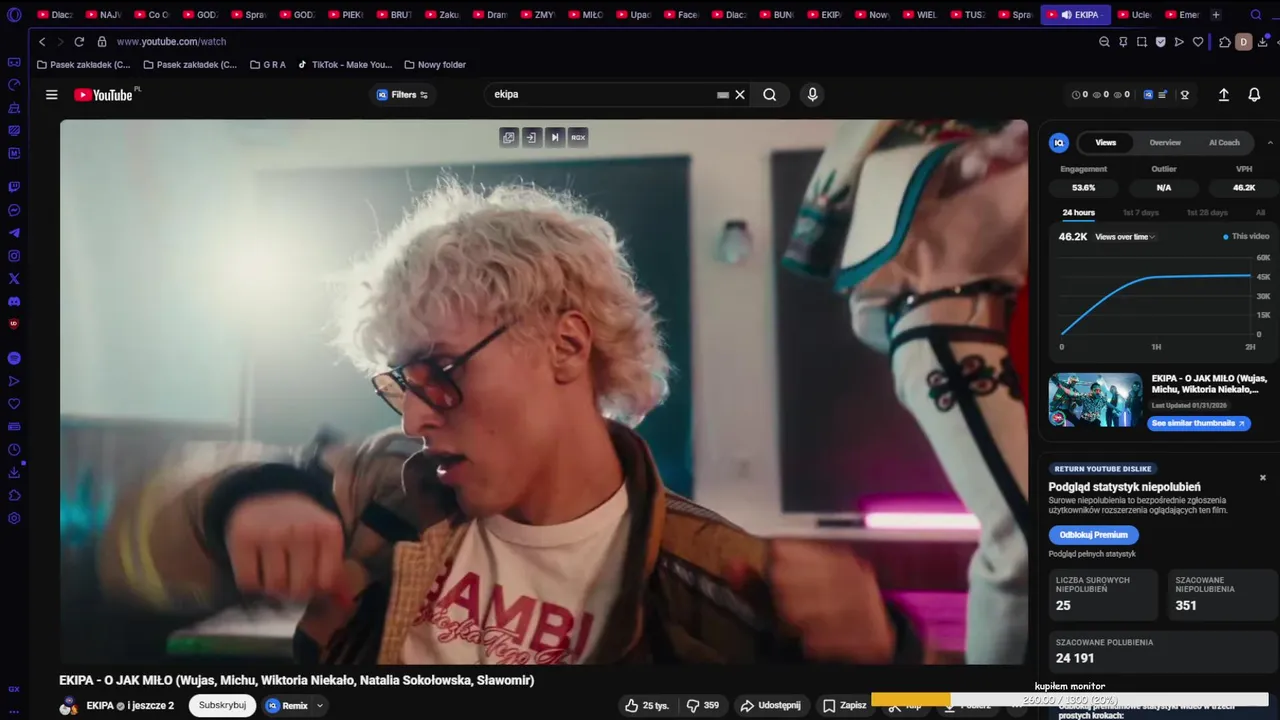Select the 24 hours time range
The width and height of the screenshot is (1280, 720).
(x=1078, y=213)
